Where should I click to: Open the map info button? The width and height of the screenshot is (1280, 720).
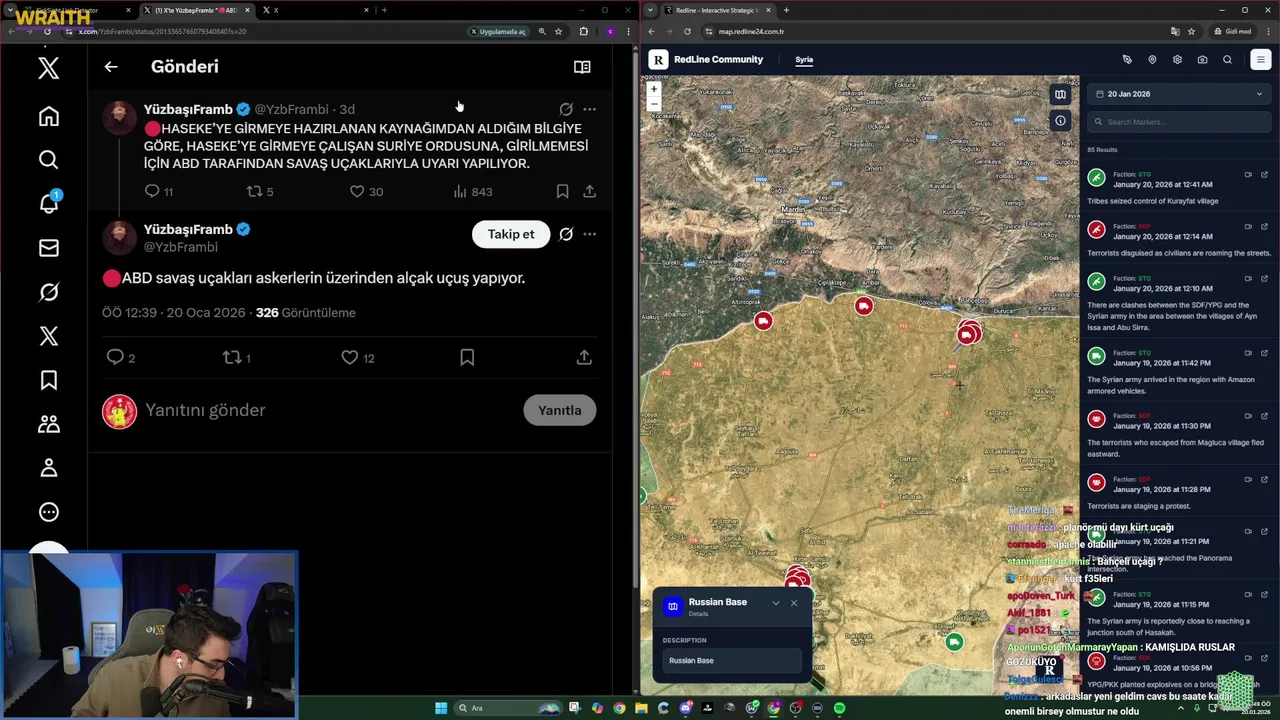[x=1060, y=121]
